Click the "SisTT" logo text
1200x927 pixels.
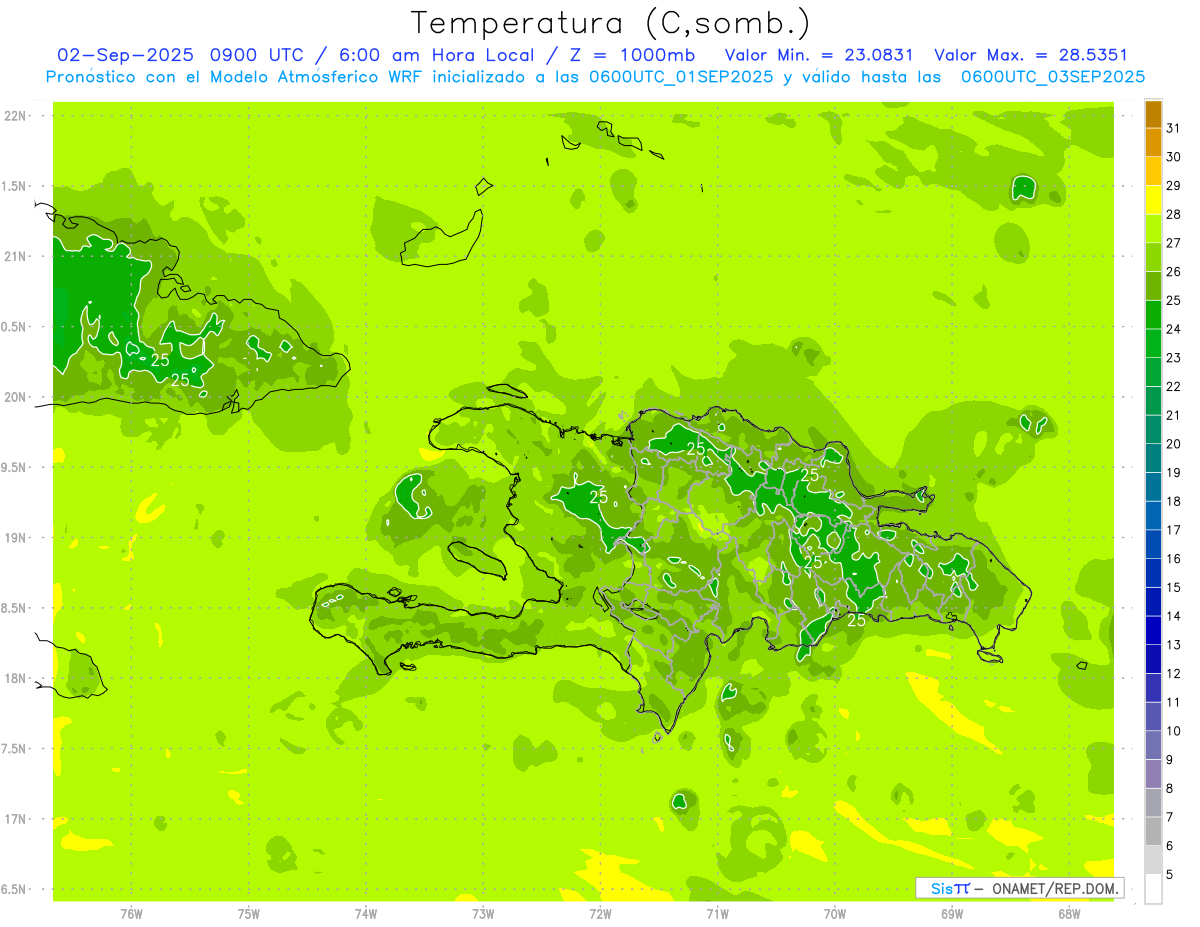click(949, 888)
